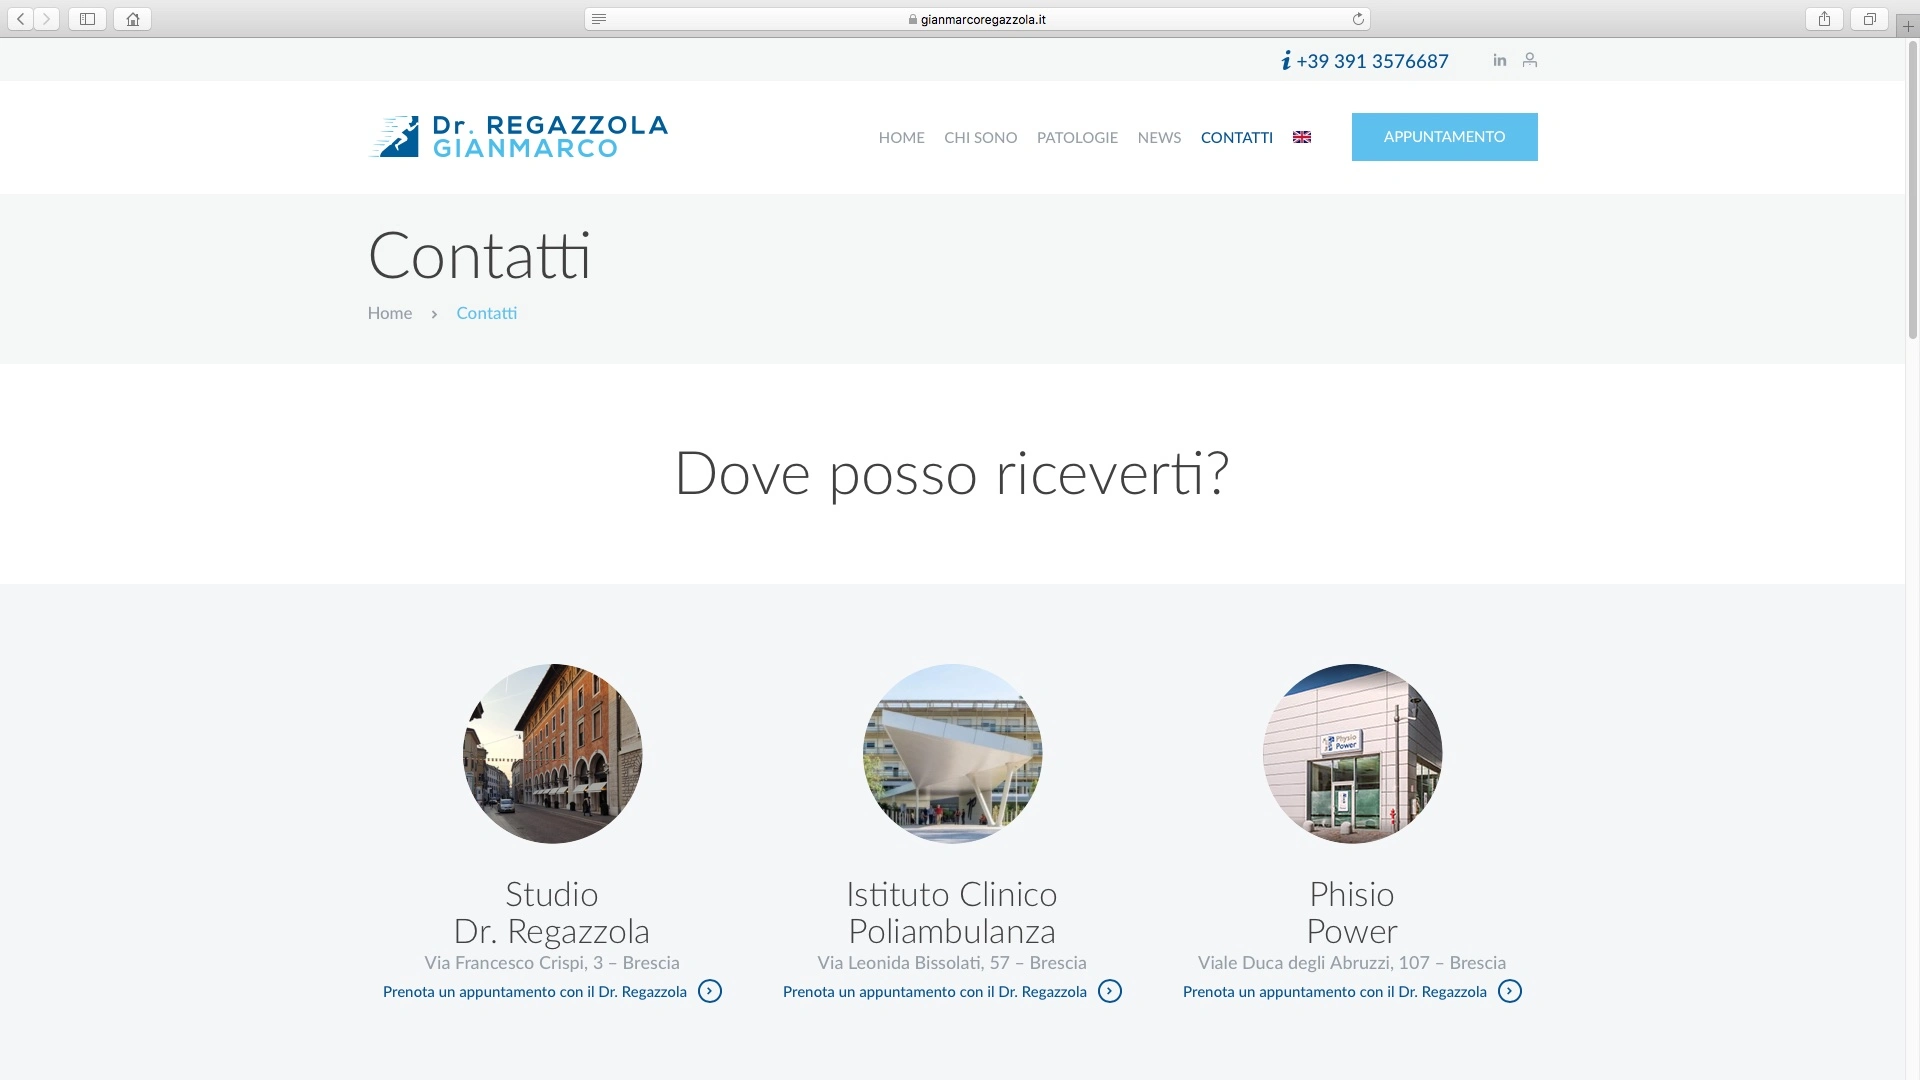Select the CONTATTI menu item
1920x1080 pixels.
coord(1237,137)
